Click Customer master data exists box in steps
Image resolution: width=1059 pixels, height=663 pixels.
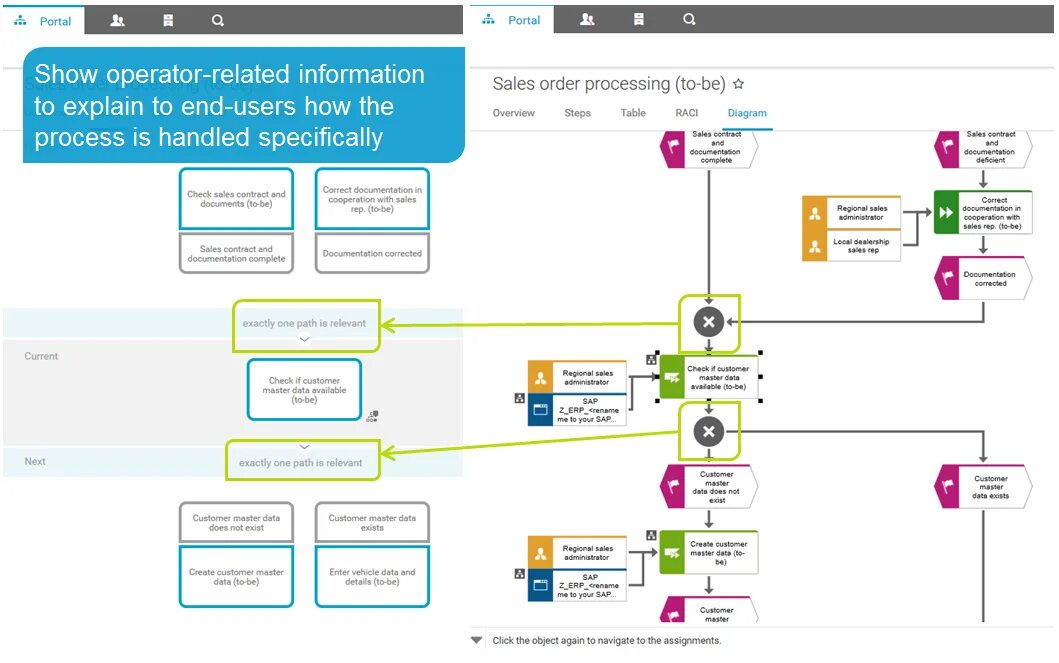pos(372,523)
